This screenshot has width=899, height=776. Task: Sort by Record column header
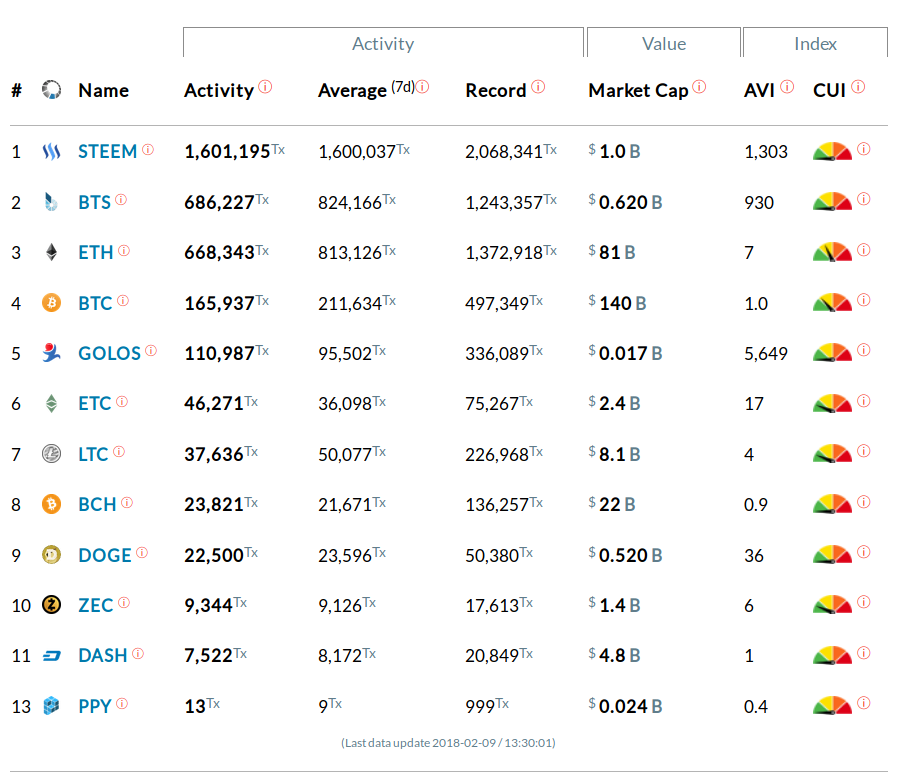495,90
